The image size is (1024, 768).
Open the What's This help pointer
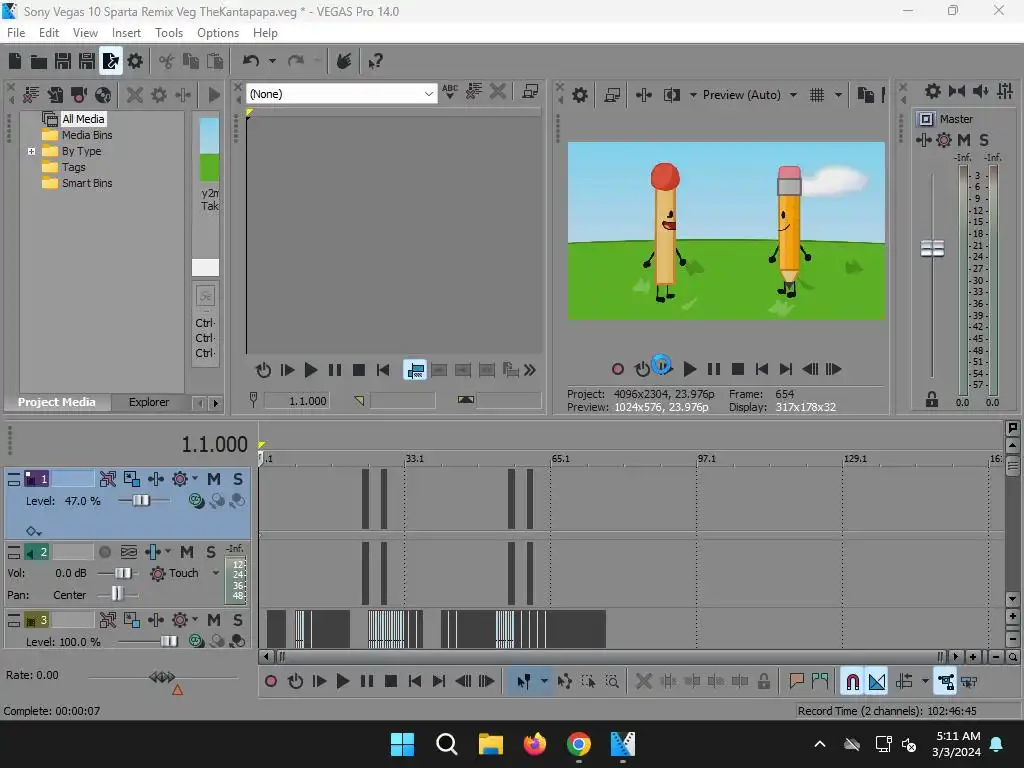(x=375, y=61)
